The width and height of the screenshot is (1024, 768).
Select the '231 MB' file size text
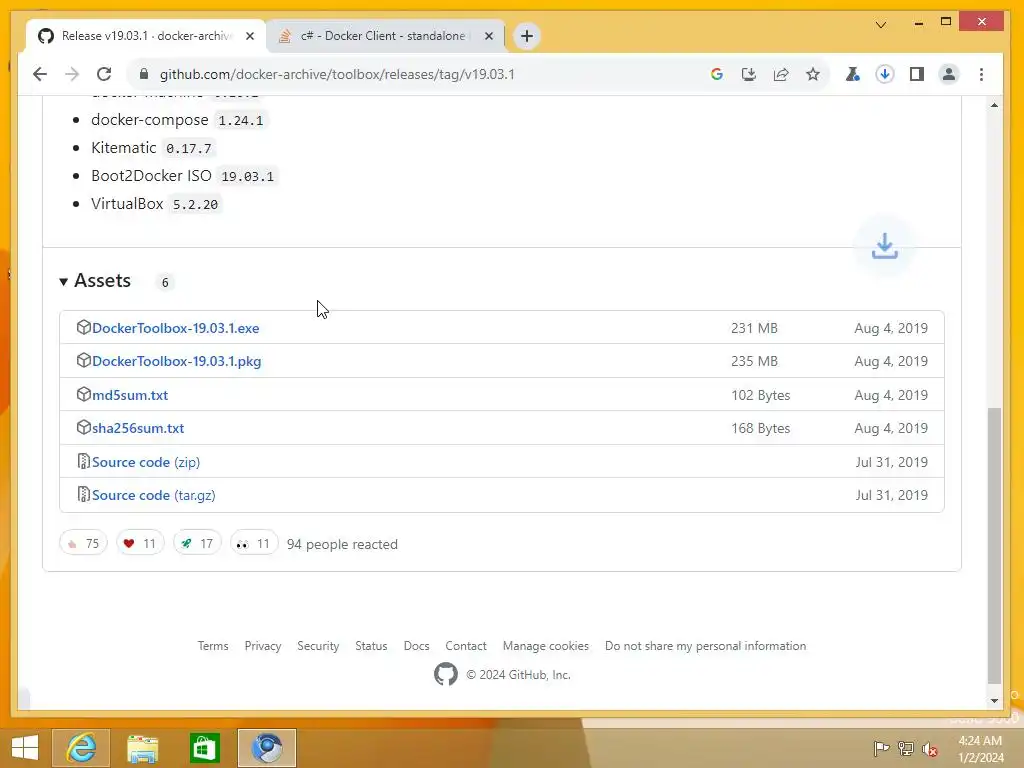click(754, 328)
